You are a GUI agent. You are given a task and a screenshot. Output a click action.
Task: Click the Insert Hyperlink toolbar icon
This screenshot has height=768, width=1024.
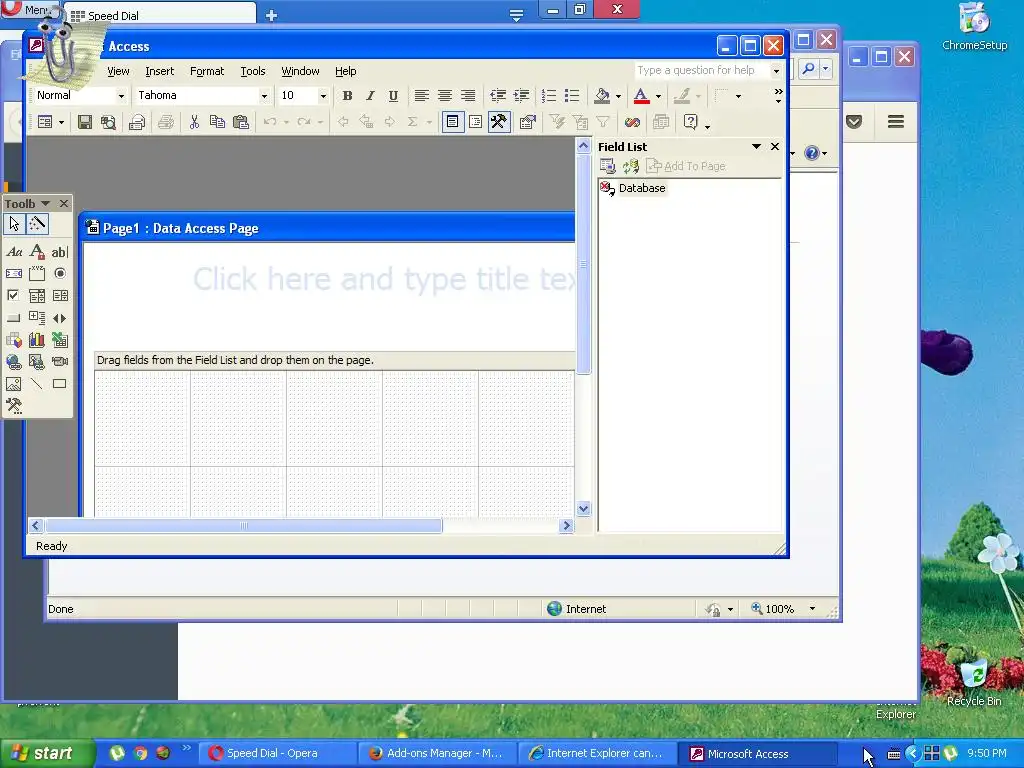click(x=632, y=122)
